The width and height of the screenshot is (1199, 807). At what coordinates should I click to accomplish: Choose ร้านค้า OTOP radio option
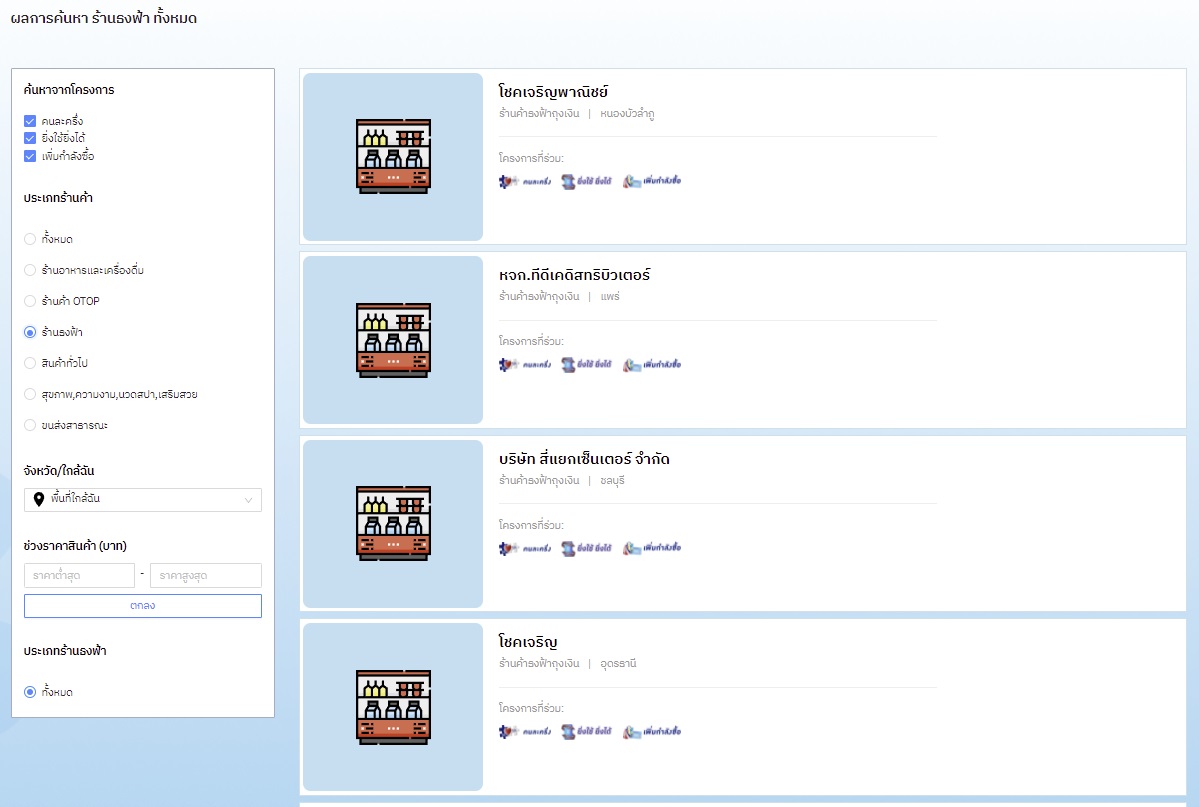[30, 301]
